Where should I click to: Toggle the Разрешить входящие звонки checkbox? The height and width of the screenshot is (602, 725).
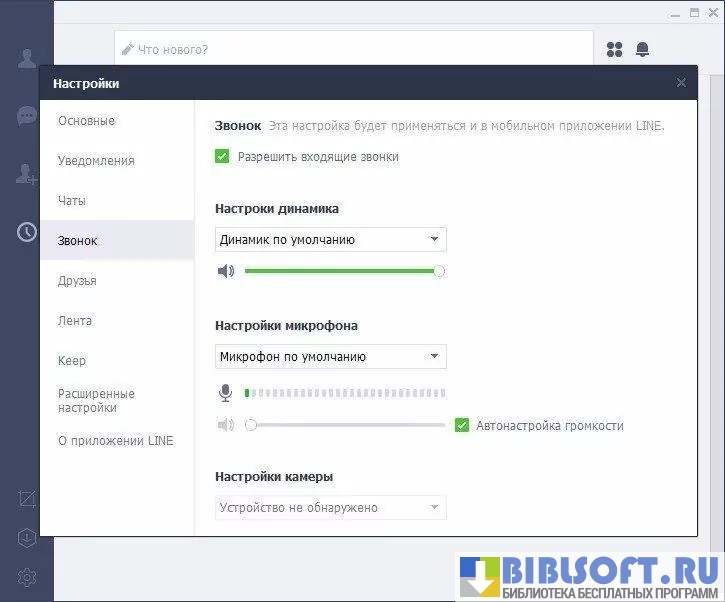point(222,156)
